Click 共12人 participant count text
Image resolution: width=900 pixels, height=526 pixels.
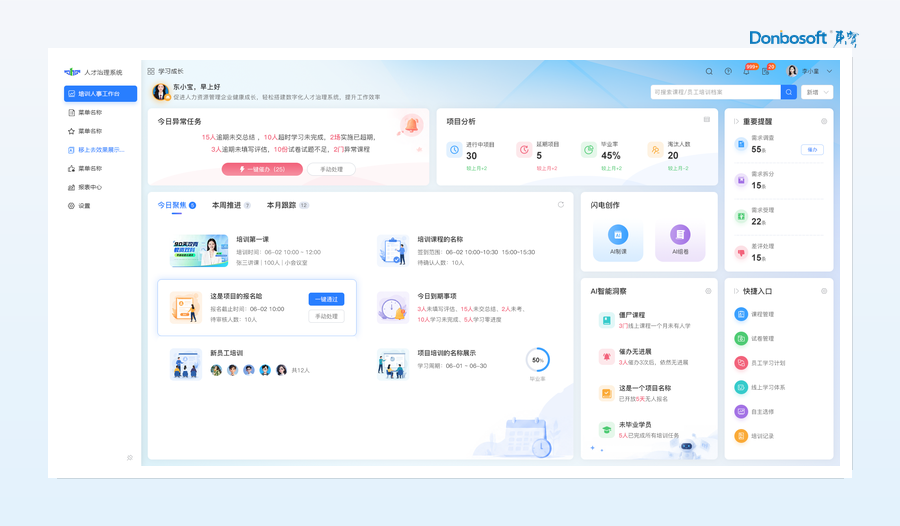point(301,370)
